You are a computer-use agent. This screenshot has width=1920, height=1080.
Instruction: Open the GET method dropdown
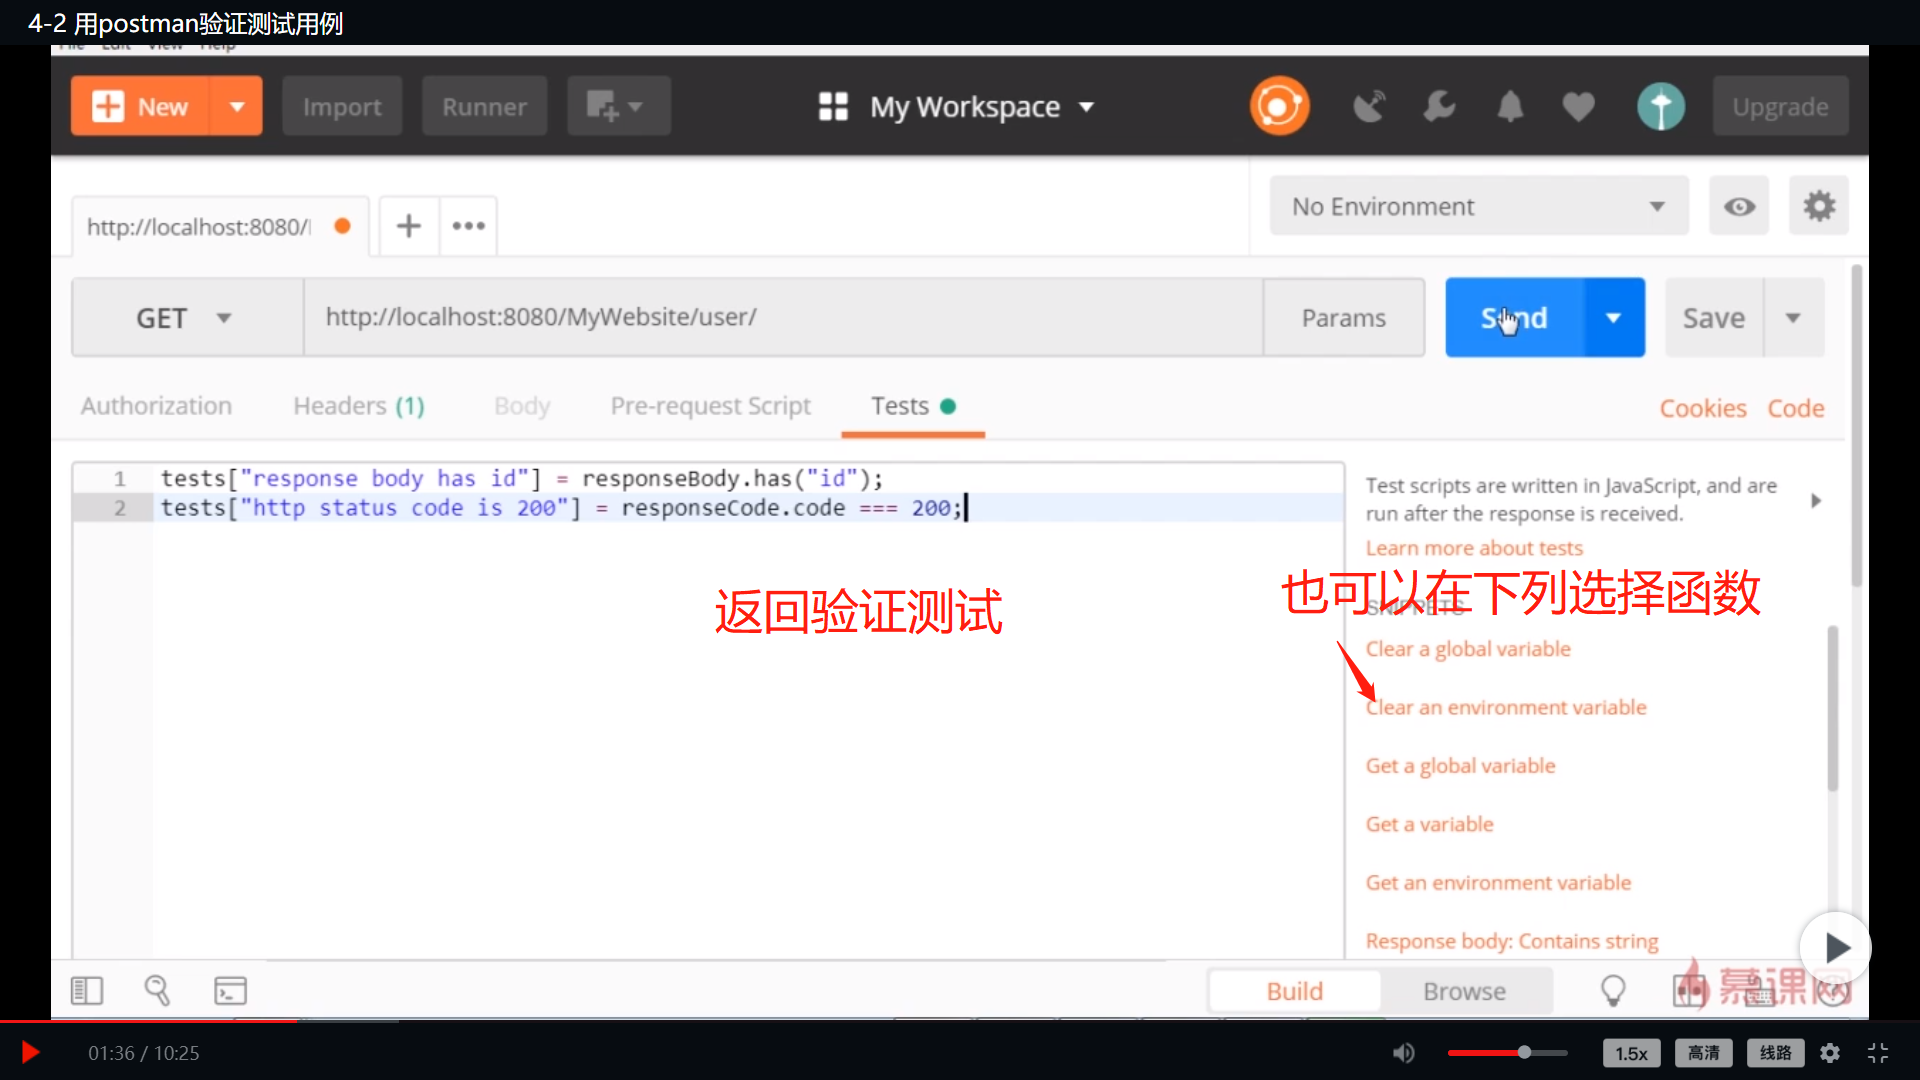[x=185, y=317]
